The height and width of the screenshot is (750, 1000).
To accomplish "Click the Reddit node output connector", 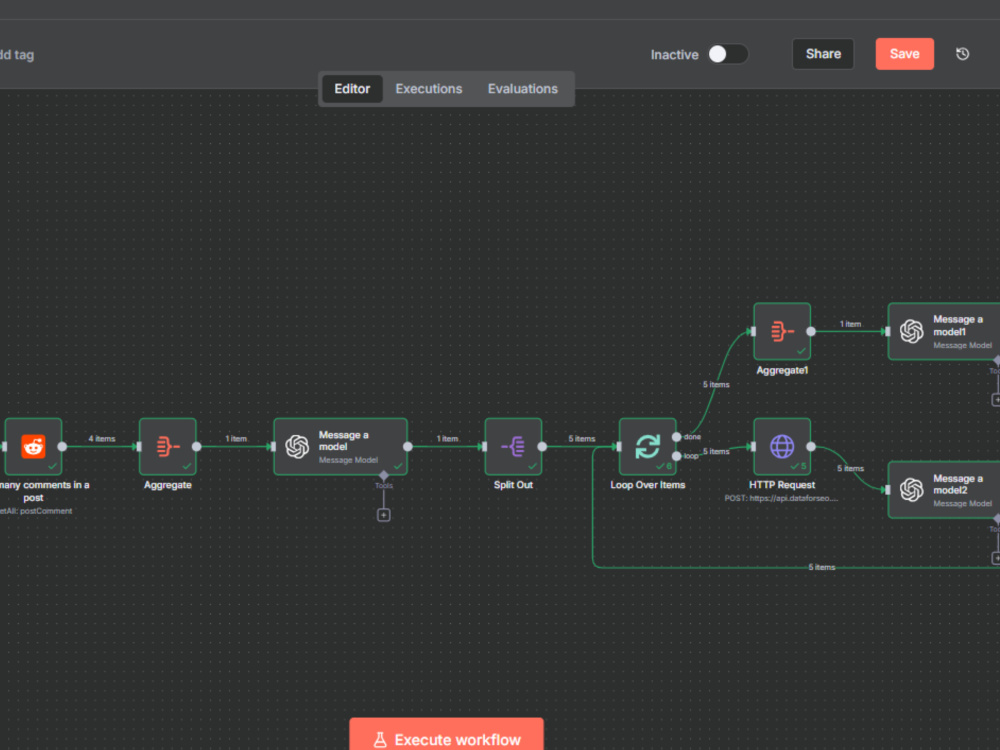I will (62, 446).
